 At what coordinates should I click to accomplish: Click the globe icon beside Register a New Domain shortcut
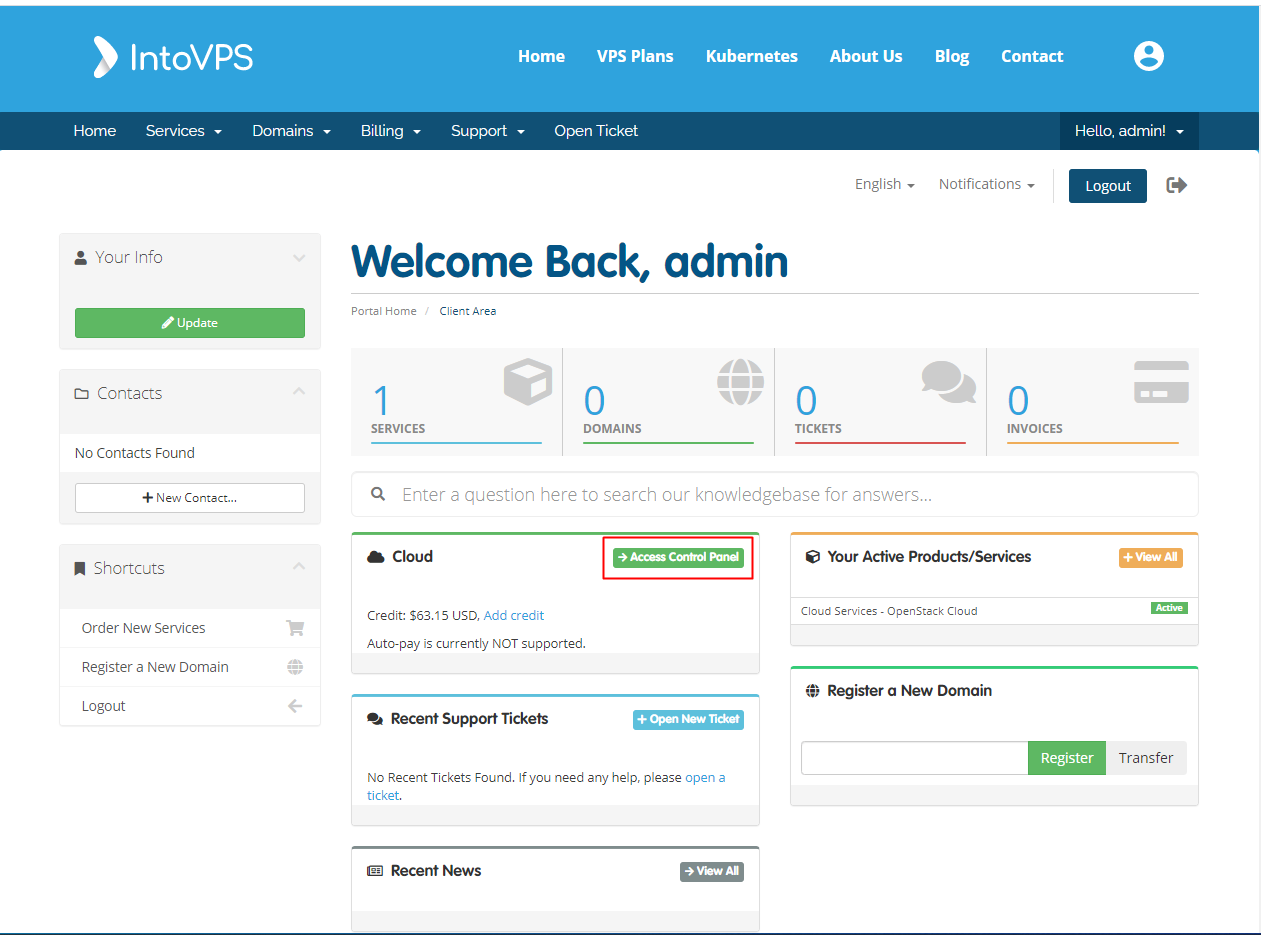point(295,667)
